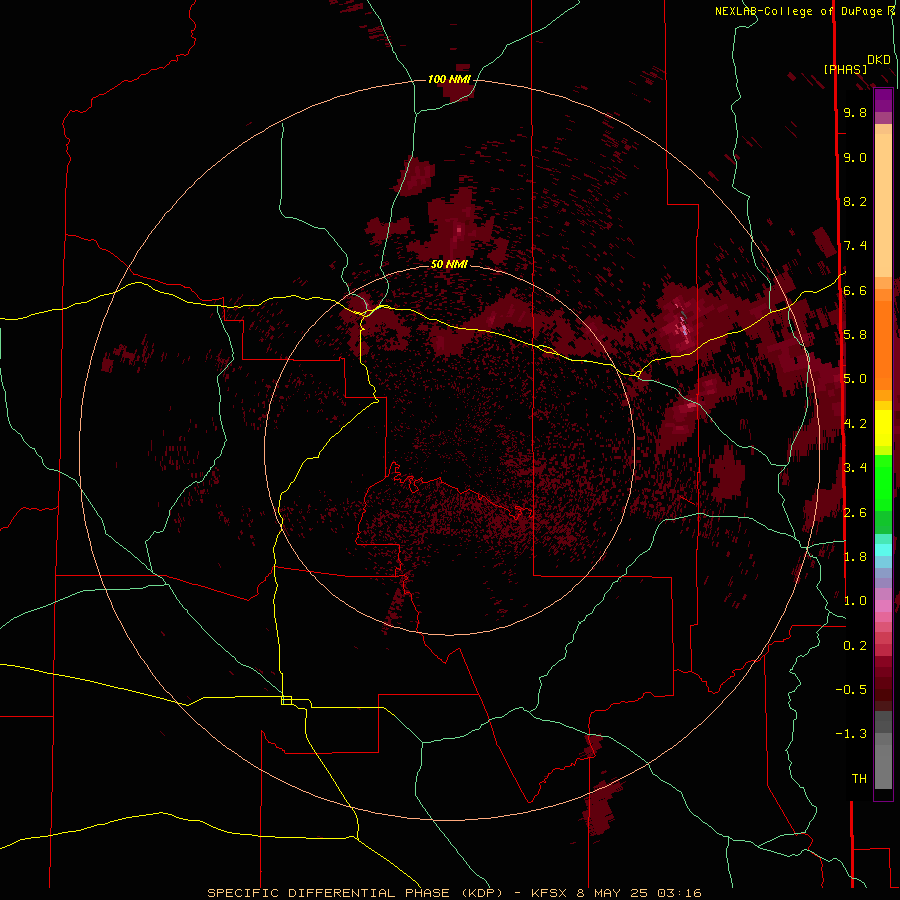Click the 5.0 scale value
The image size is (900, 900).
[x=855, y=379]
